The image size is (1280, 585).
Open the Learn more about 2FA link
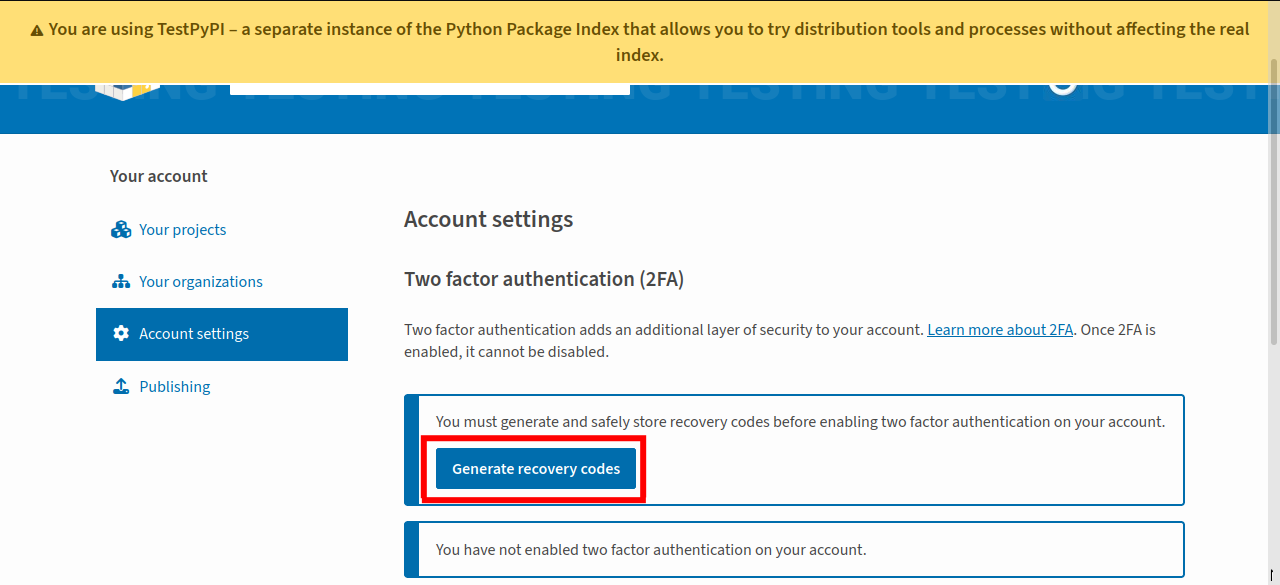[1000, 330]
